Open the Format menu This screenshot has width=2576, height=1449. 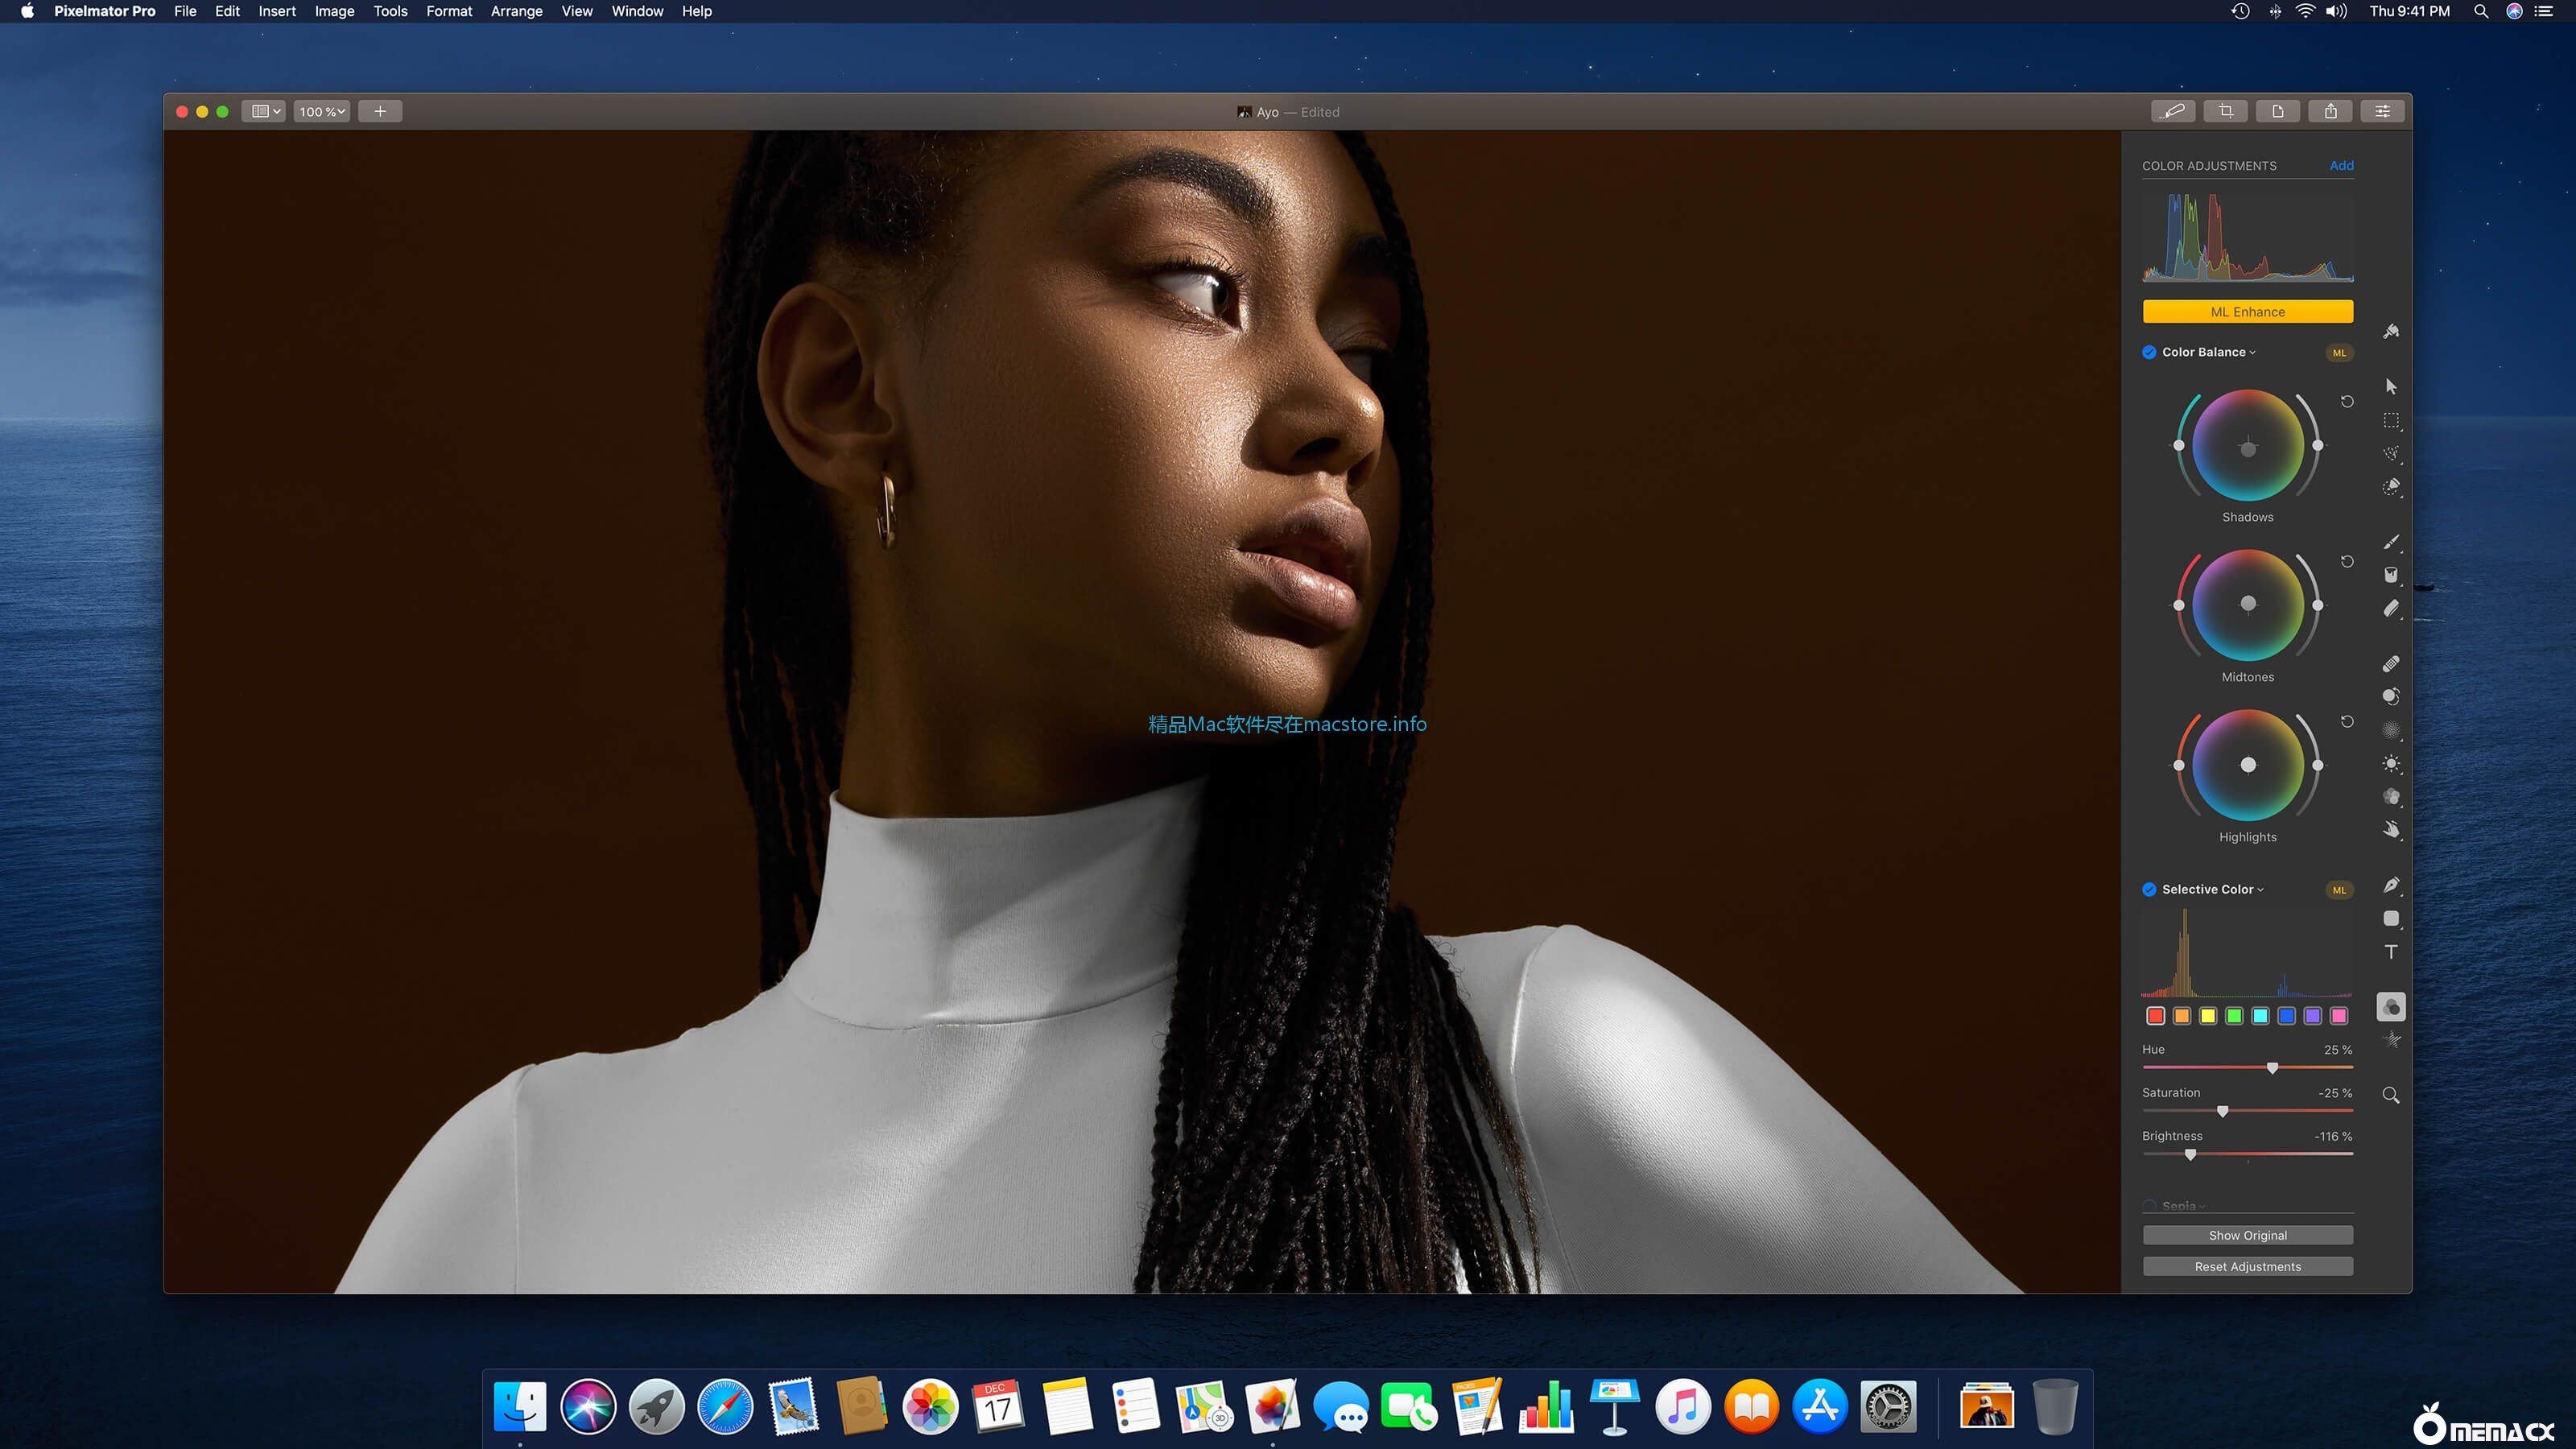pos(448,11)
